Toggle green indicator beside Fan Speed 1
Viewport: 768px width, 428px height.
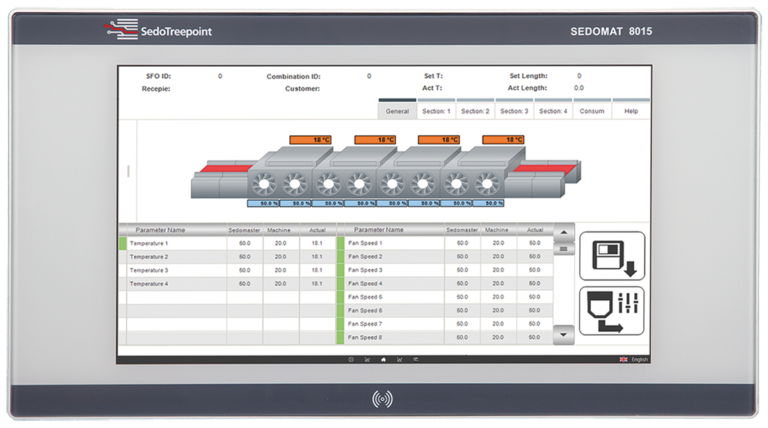341,243
